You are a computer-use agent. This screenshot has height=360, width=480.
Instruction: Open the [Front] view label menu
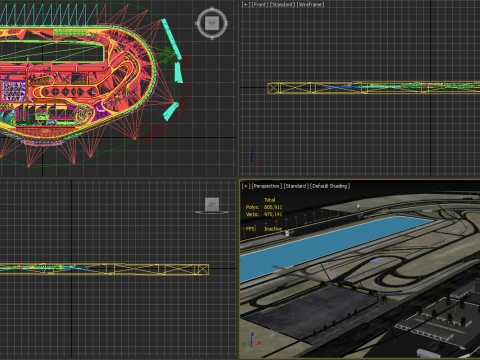(x=259, y=4)
